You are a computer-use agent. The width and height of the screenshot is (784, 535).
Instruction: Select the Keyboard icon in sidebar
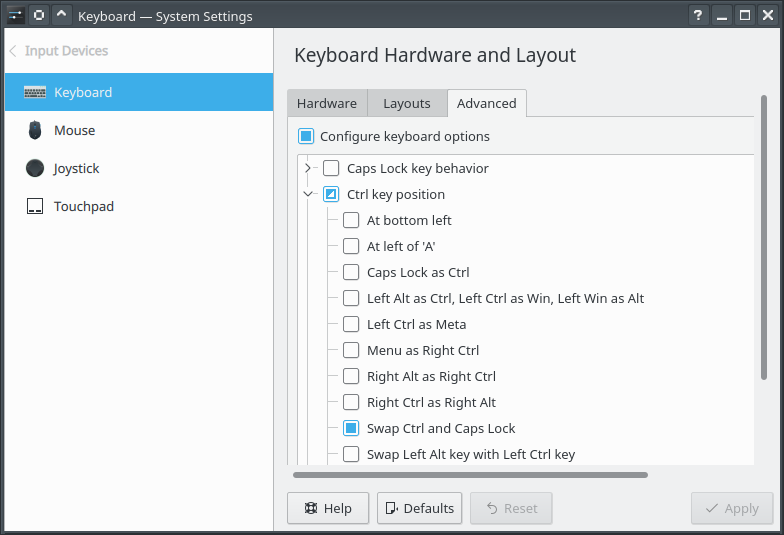point(35,92)
